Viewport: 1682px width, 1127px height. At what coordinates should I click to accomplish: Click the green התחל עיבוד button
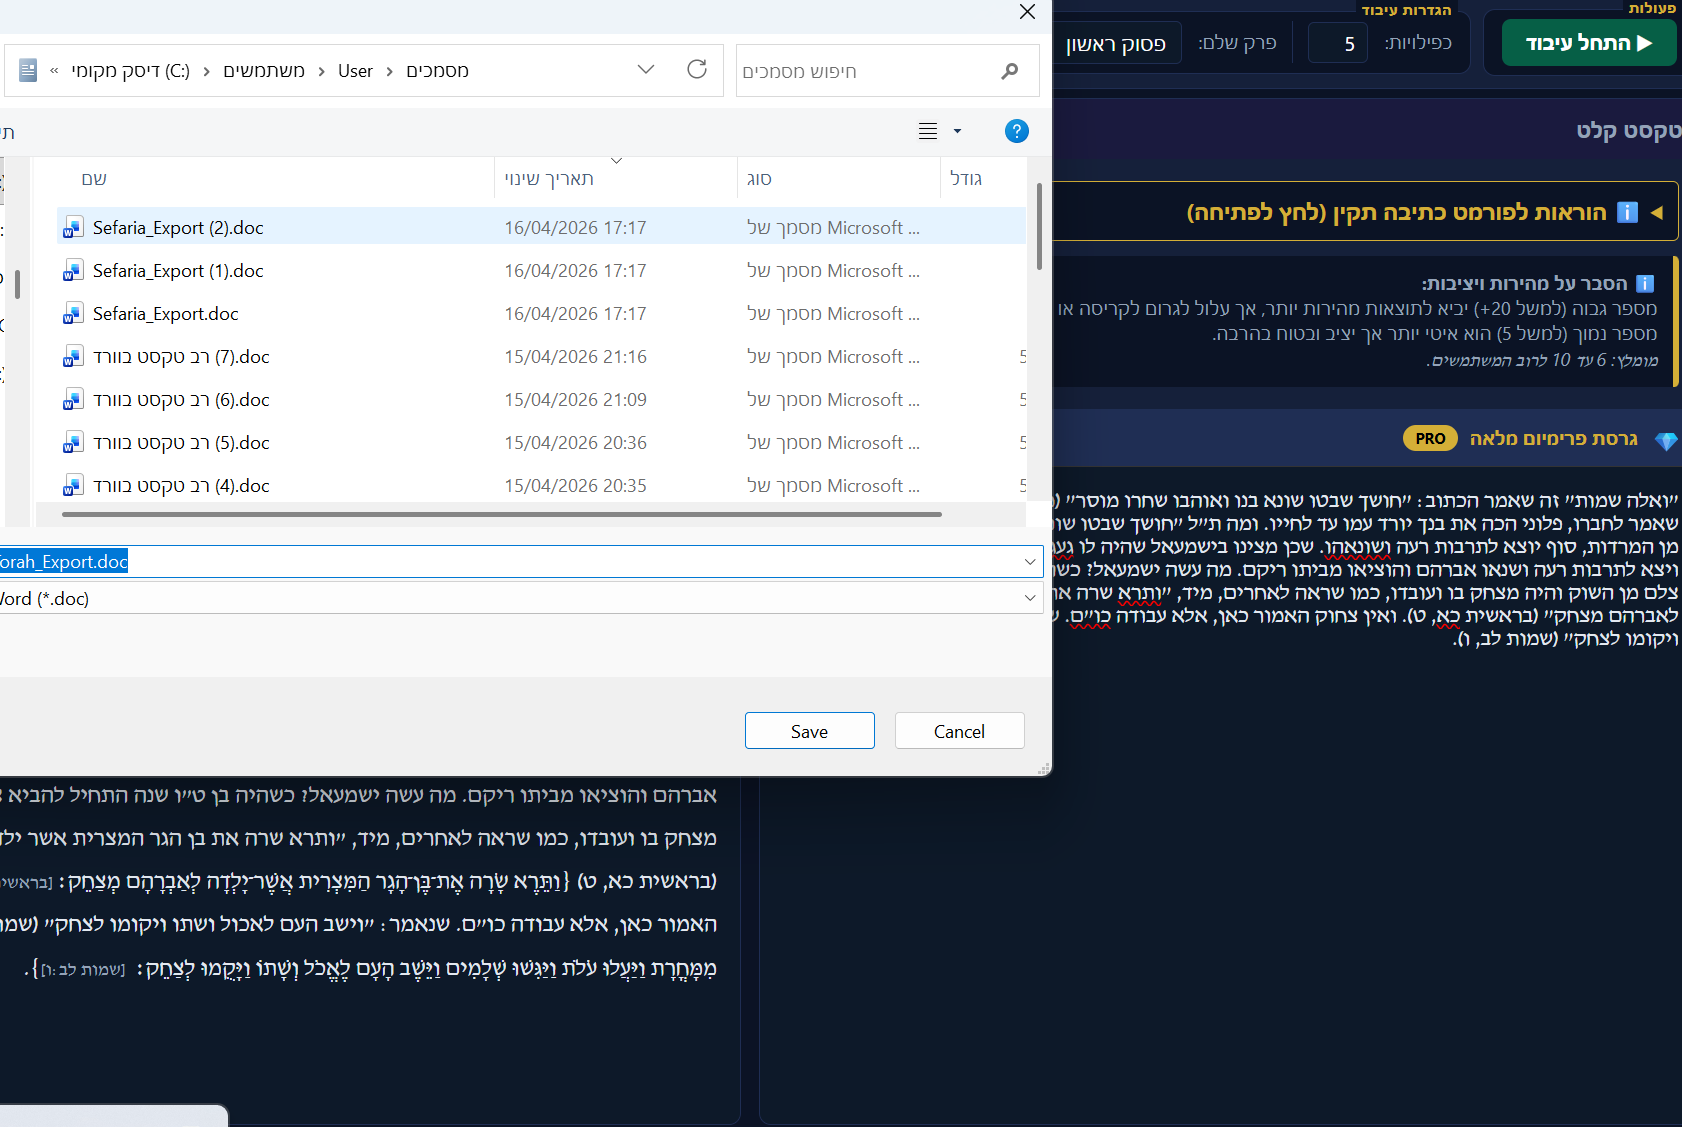tap(1588, 43)
